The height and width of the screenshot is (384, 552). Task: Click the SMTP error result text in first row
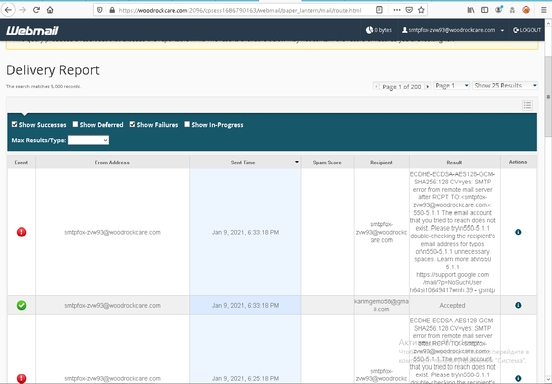point(453,232)
